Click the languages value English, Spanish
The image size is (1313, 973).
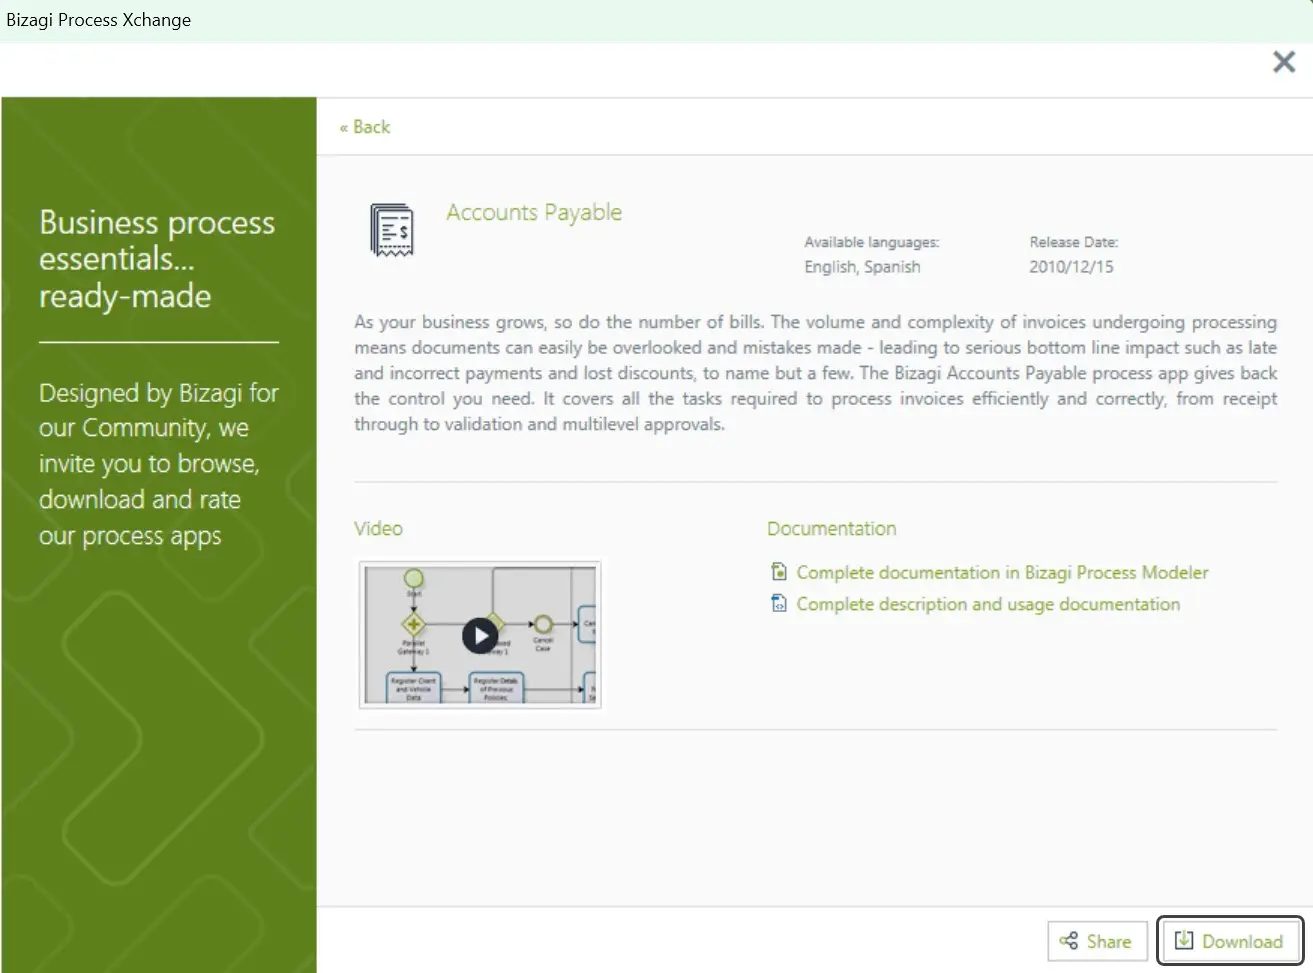pos(862,267)
